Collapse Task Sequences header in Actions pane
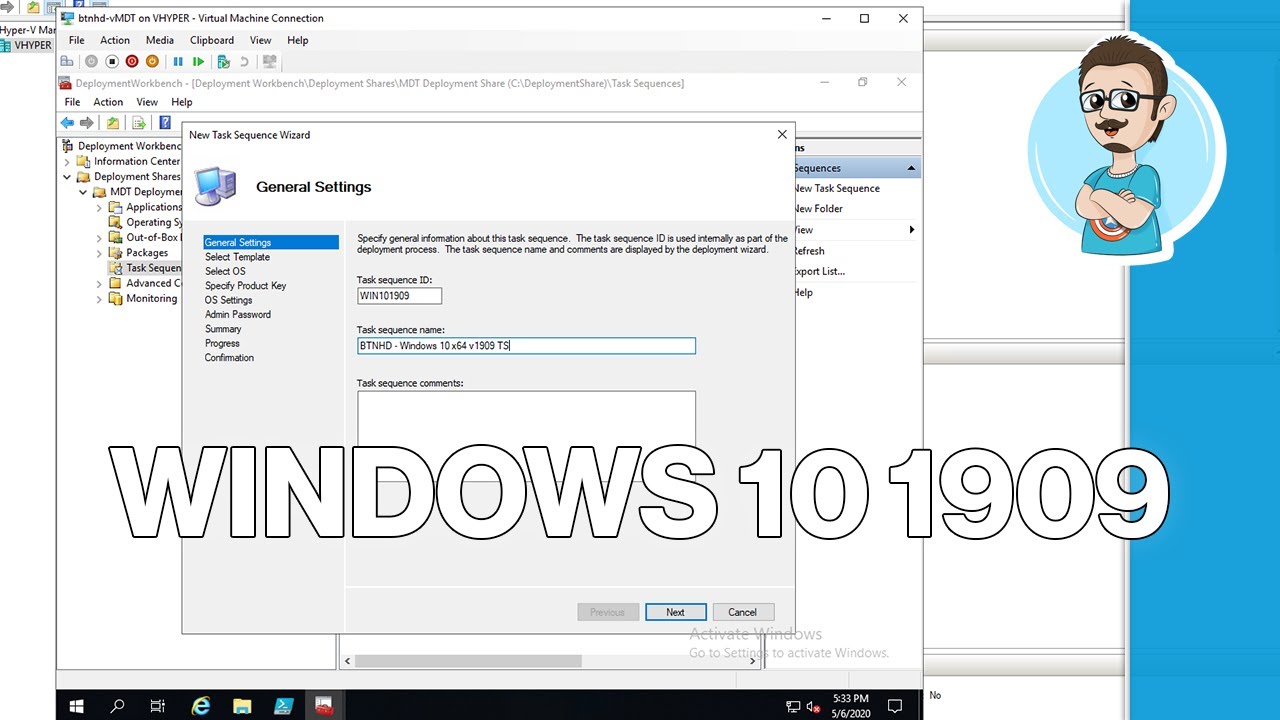Viewport: 1280px width, 720px height. pos(911,168)
